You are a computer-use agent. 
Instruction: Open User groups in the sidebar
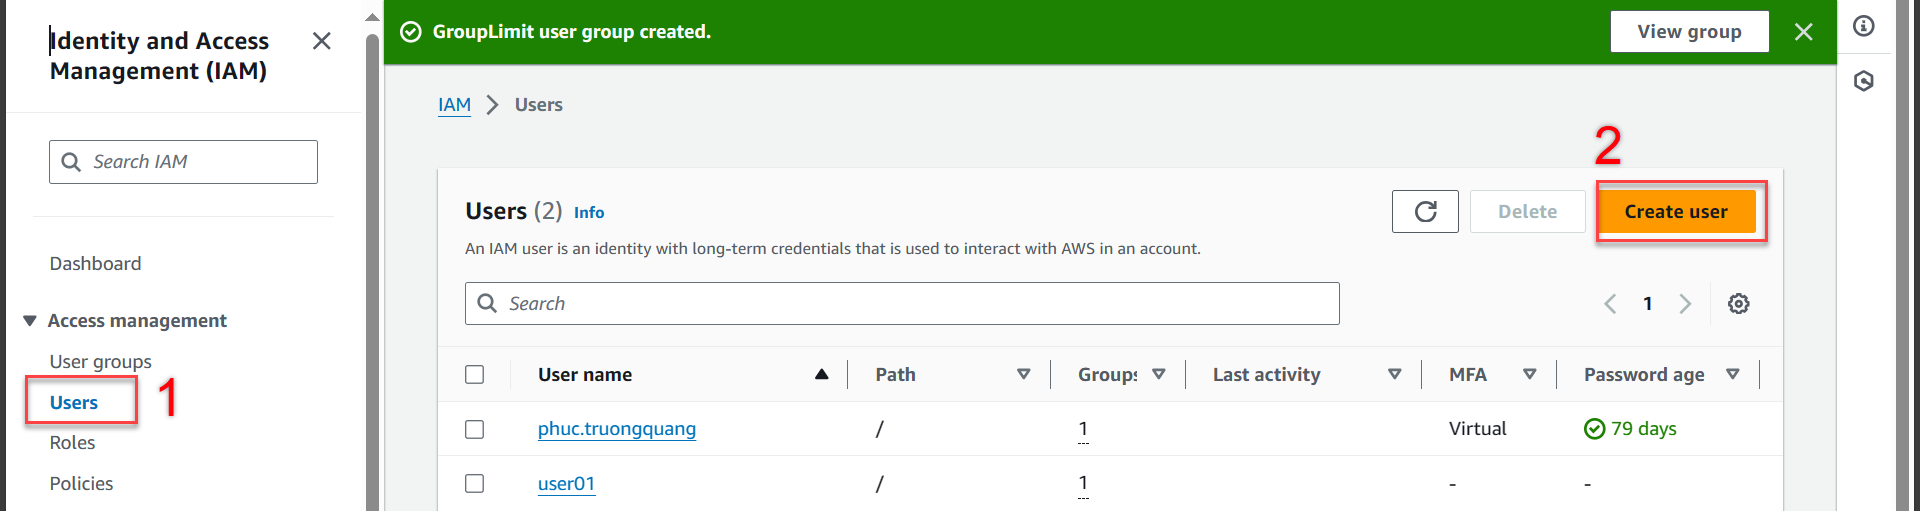[x=100, y=362]
